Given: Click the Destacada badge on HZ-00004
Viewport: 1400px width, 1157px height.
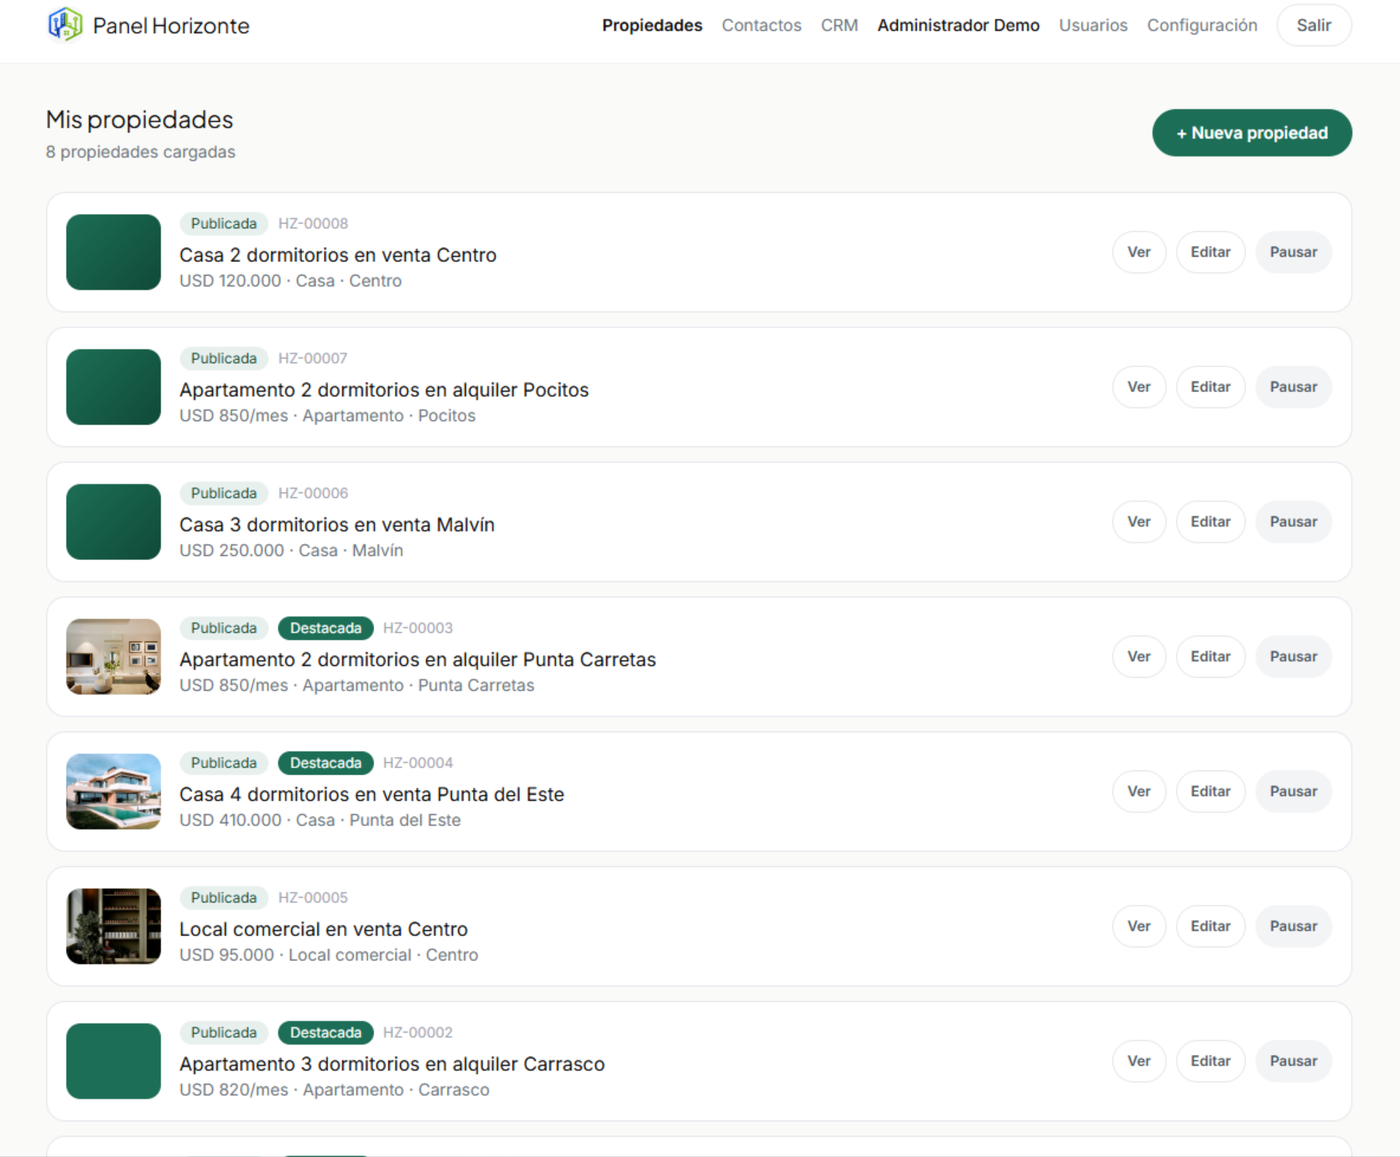Looking at the screenshot, I should [326, 763].
